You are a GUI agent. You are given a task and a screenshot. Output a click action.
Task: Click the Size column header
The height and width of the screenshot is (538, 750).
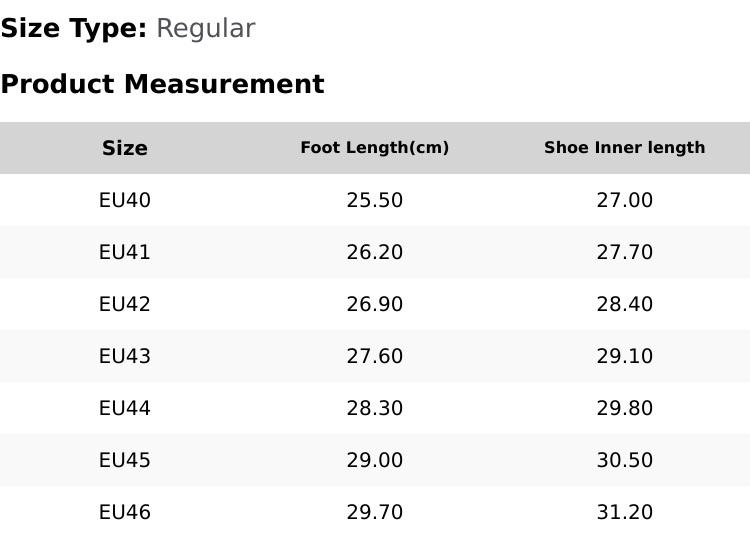tap(125, 148)
